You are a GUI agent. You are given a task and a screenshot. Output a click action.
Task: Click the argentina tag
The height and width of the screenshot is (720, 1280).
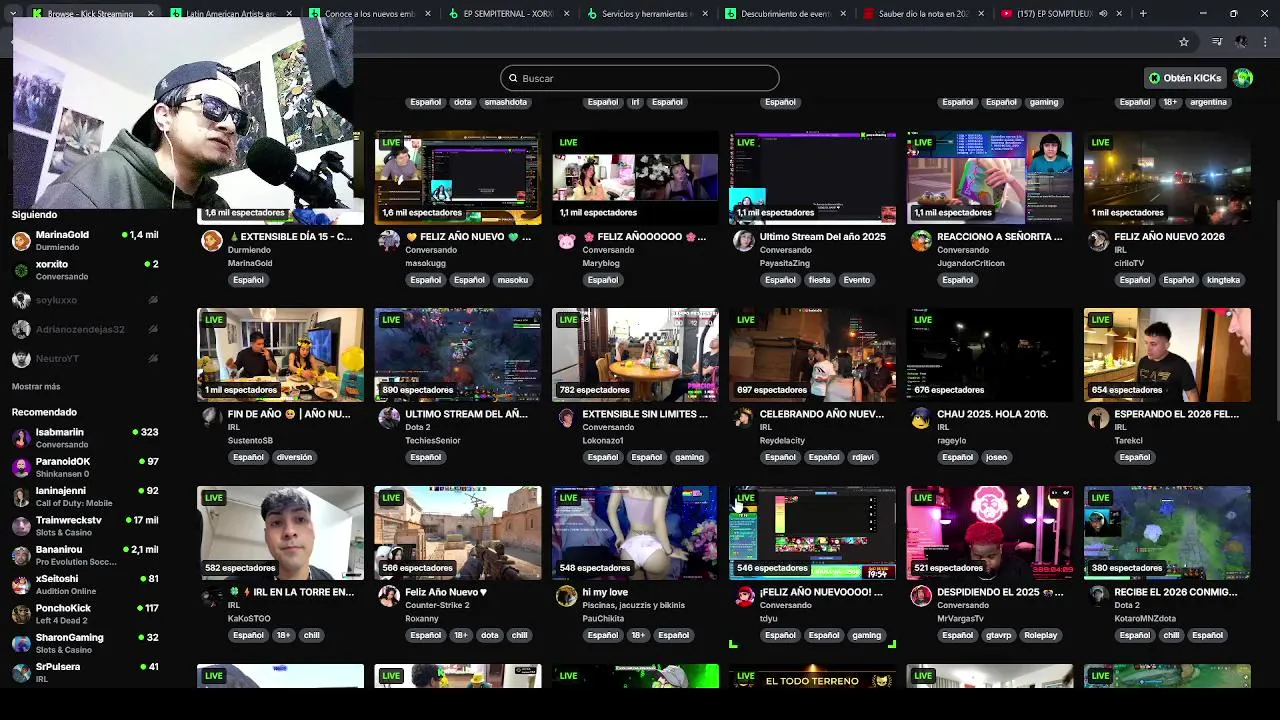click(x=1208, y=102)
